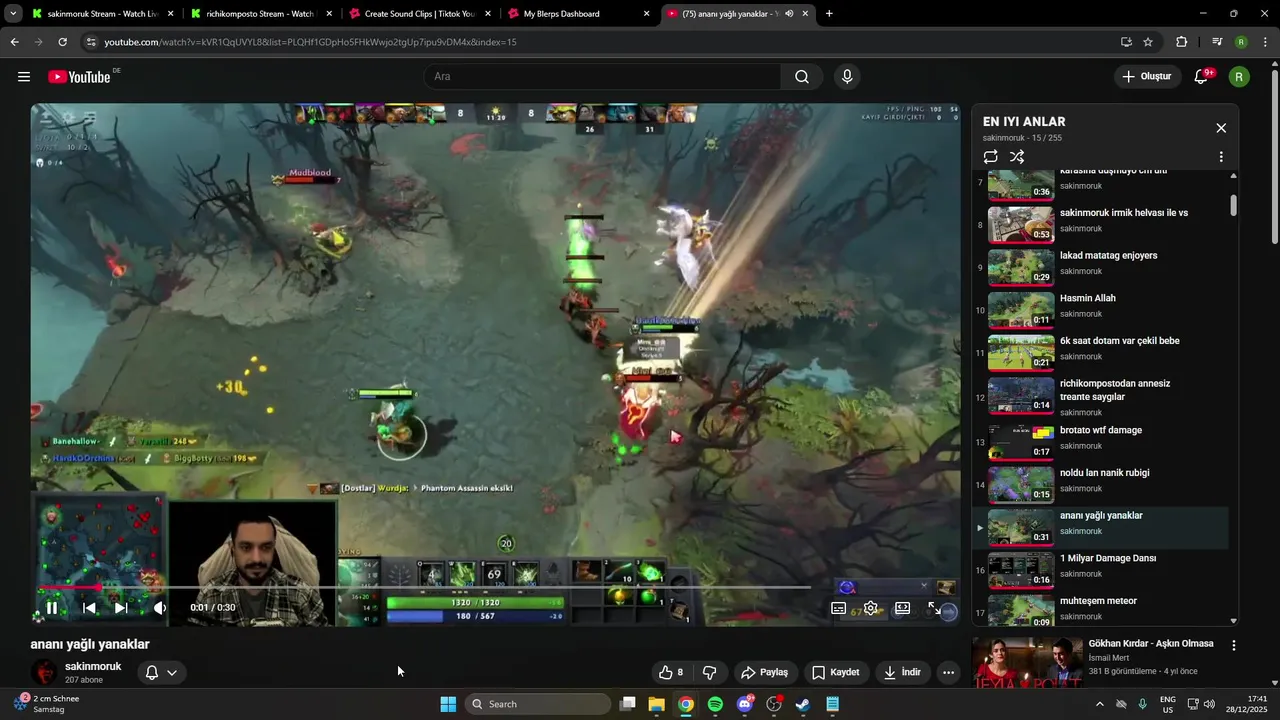Screen dimensions: 1280x720
Task: Skip to next video in player
Action: pos(121,607)
